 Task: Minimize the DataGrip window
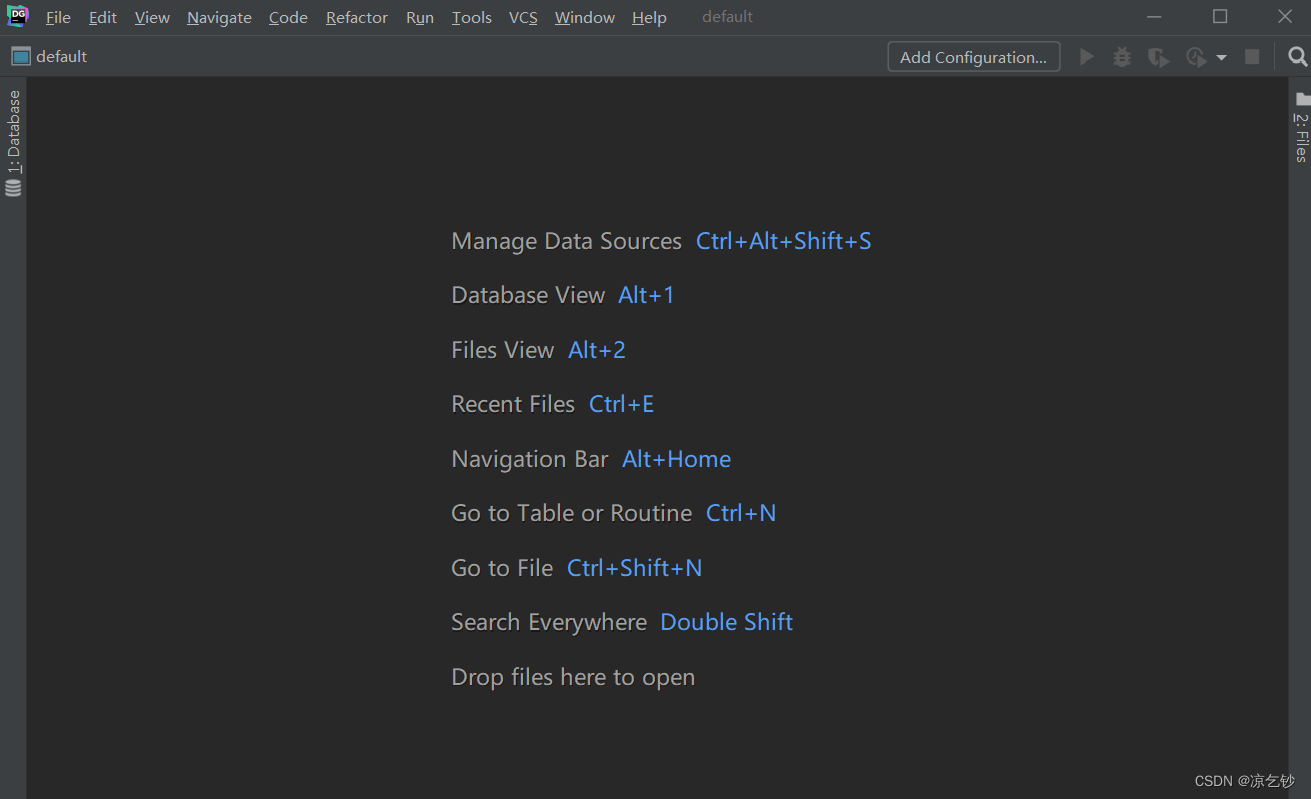click(1155, 17)
